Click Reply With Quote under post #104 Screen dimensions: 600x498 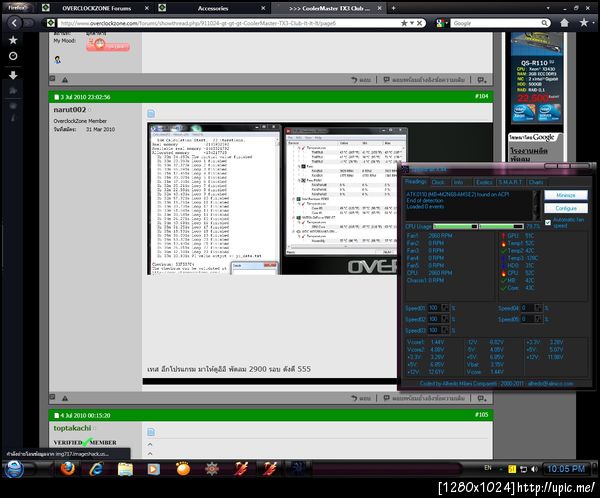tap(424, 398)
